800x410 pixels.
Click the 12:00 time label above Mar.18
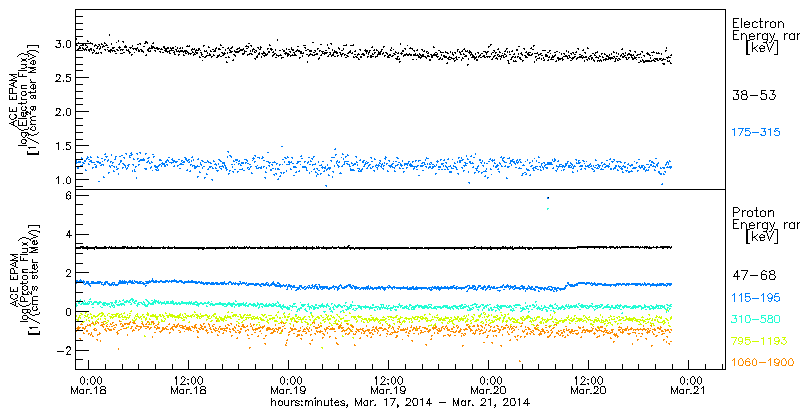tap(189, 380)
